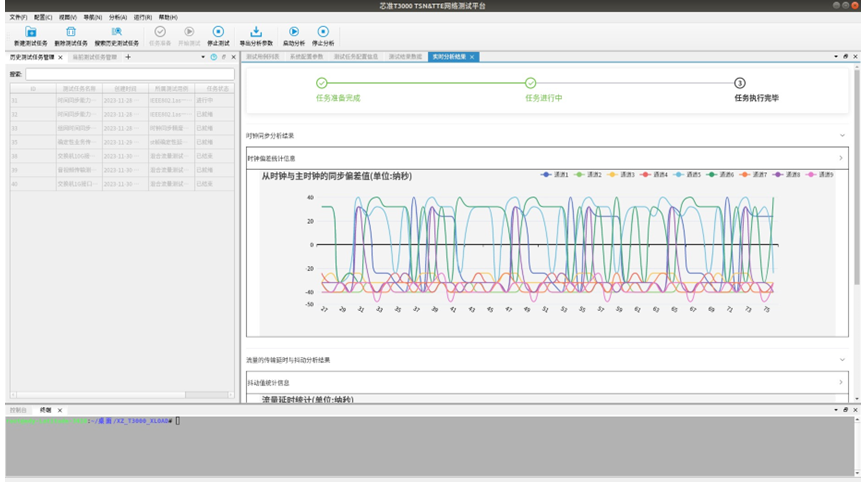Collapse the 时钟同步分析结果 section
Image resolution: width=866 pixels, height=482 pixels.
(x=842, y=135)
